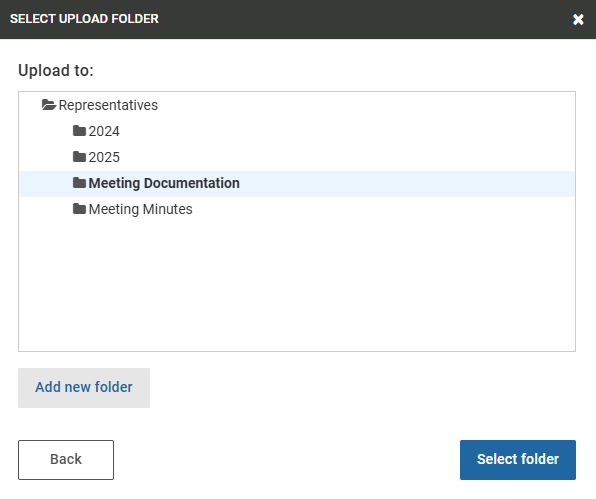Click blank area right of Meeting Minutes row
Screen dimensions: 596x499
tap(384, 209)
